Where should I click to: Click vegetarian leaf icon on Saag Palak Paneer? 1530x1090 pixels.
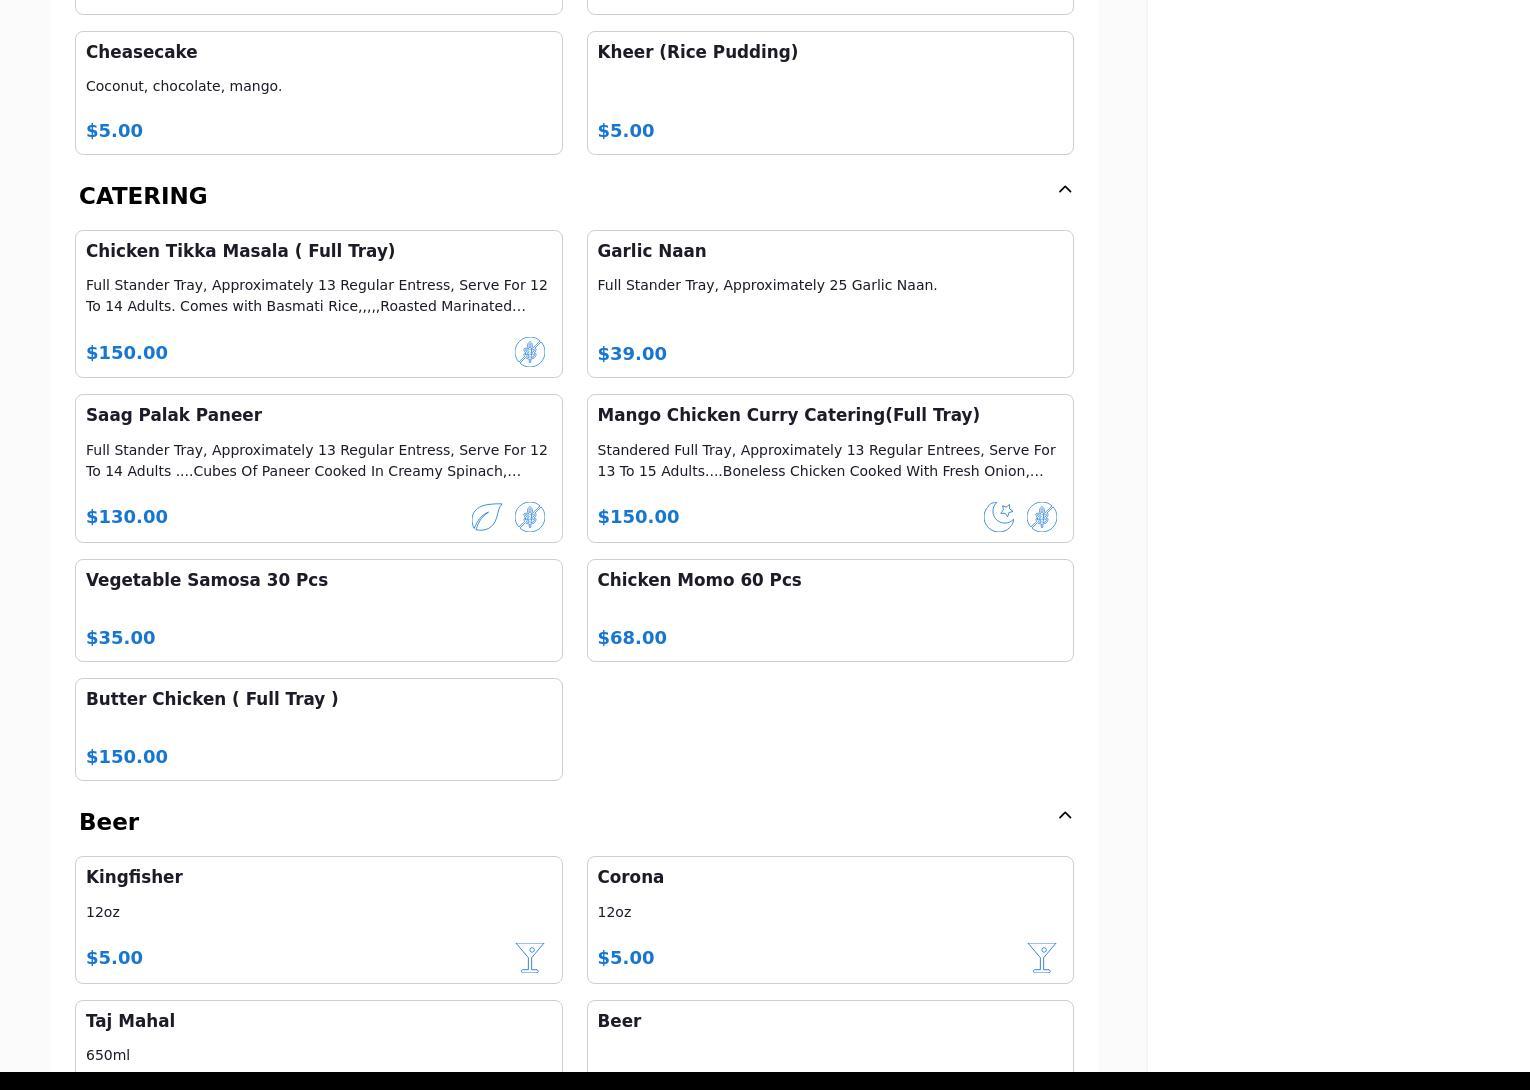point(486,517)
